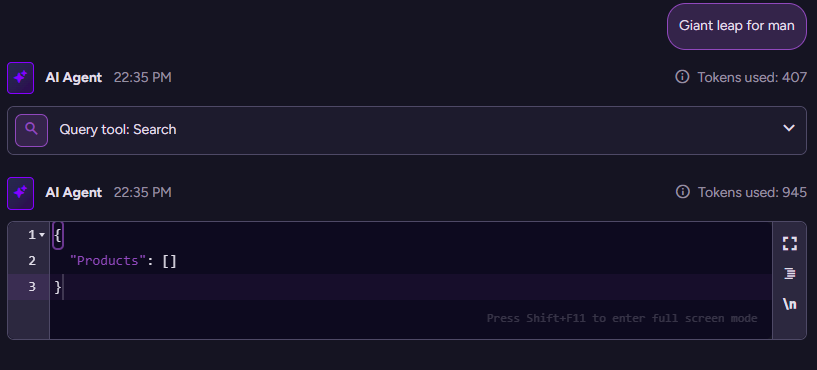The width and height of the screenshot is (817, 370).
Task: Open full screen mode with the corner-brackets icon
Action: point(790,243)
